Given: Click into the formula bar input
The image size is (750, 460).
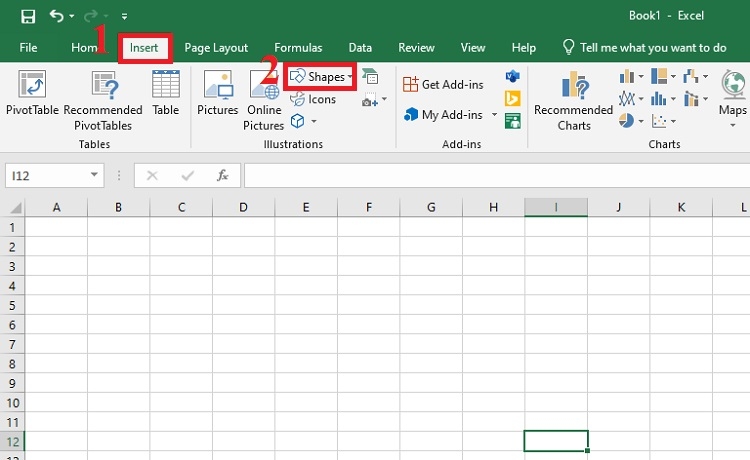Looking at the screenshot, I should [x=497, y=175].
